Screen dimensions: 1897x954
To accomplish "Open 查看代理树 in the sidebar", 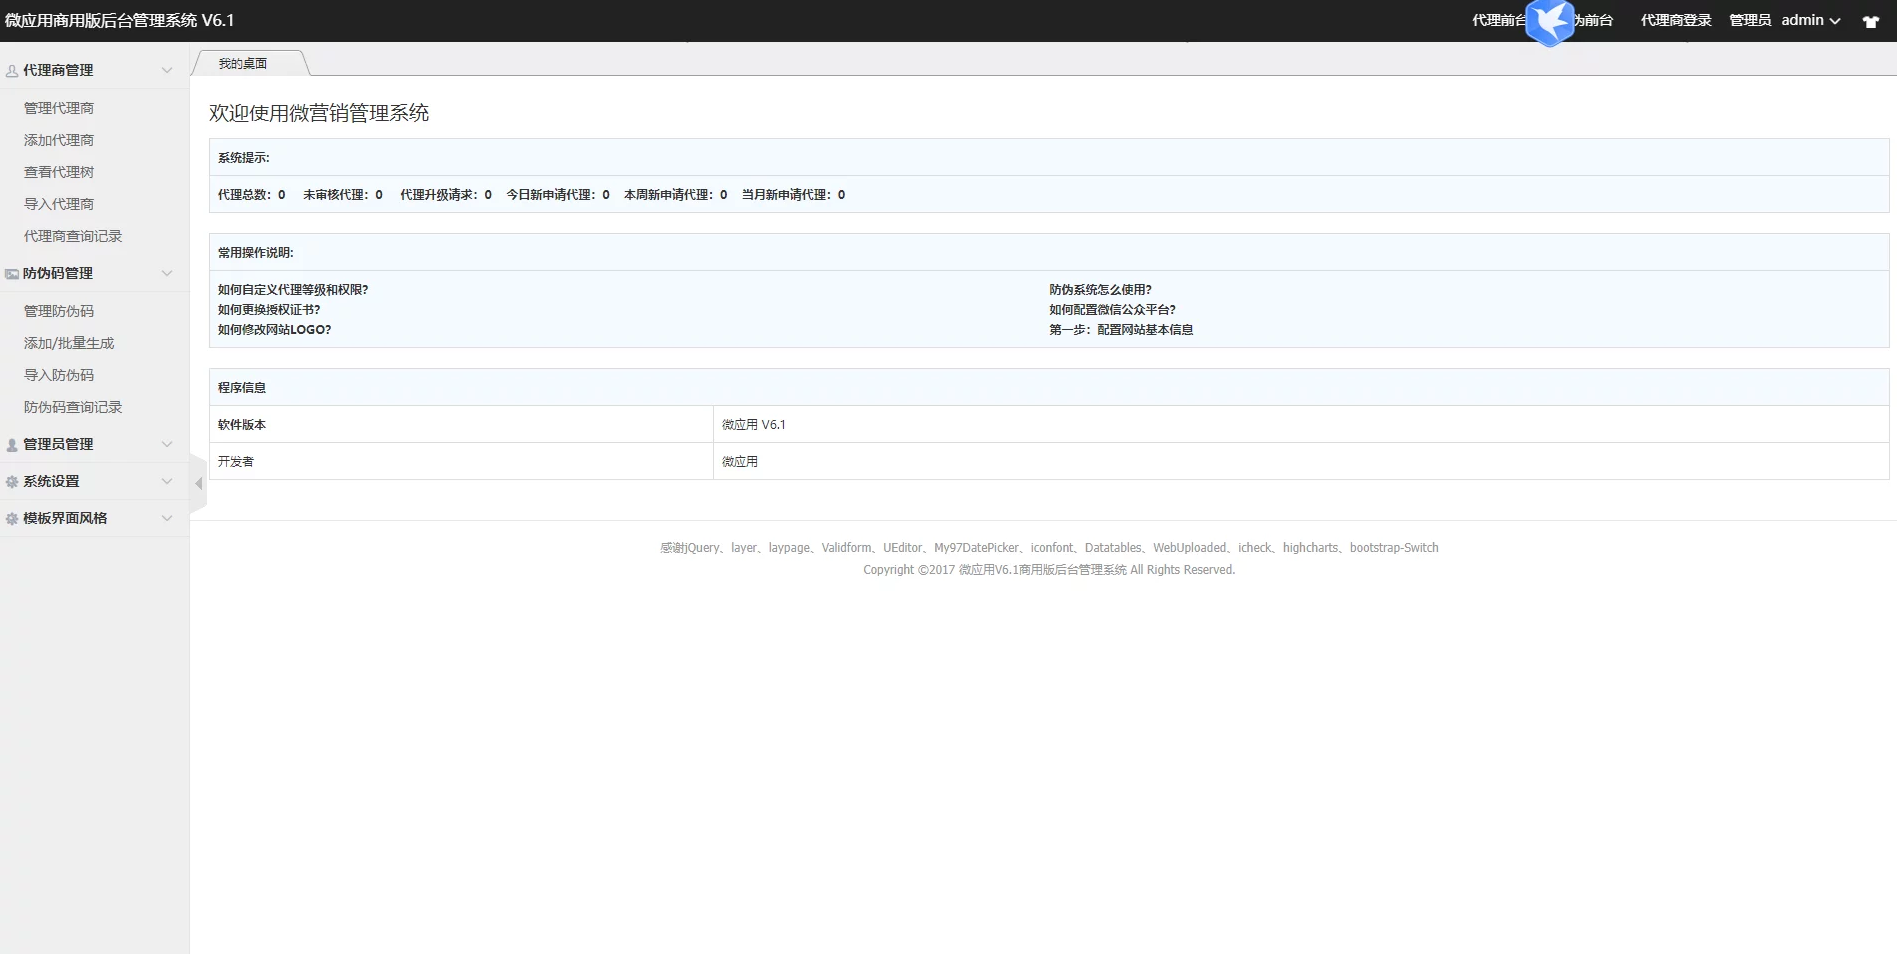I will tap(59, 172).
